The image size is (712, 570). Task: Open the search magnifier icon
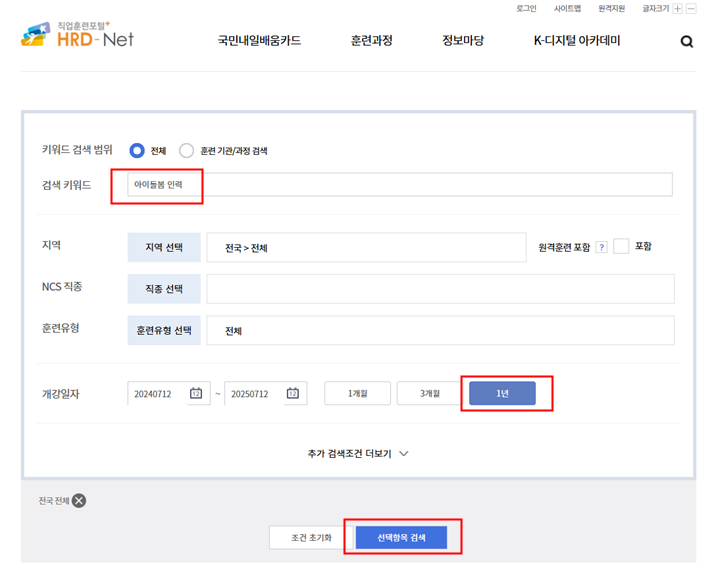[x=687, y=42]
